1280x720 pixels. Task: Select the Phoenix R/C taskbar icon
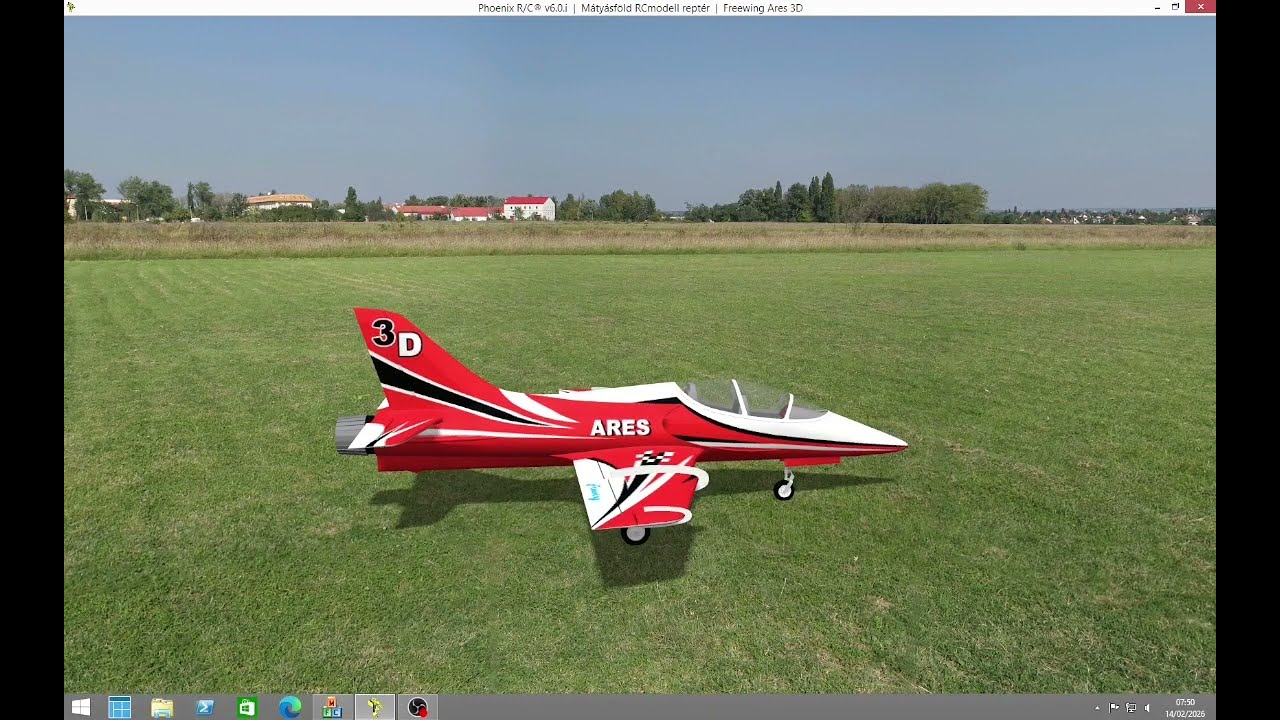click(x=375, y=707)
